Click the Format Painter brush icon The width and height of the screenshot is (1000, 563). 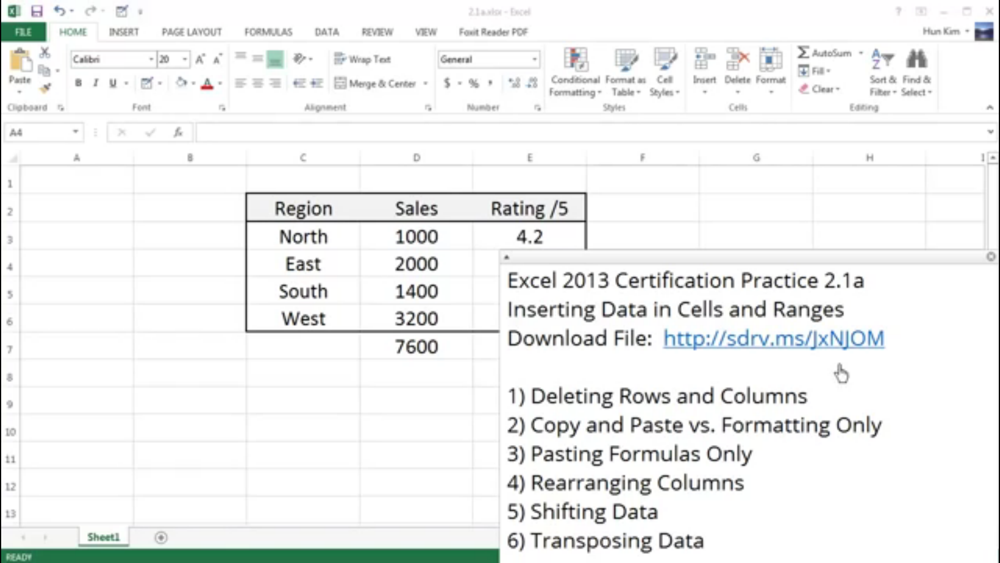[x=45, y=88]
